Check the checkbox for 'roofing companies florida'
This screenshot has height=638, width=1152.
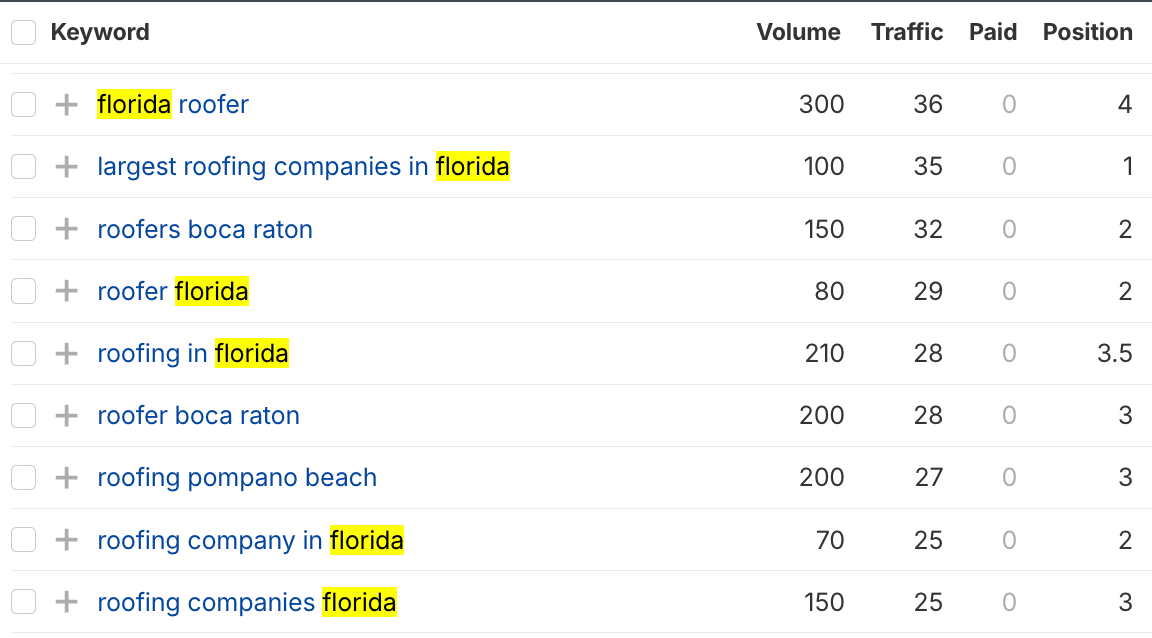tap(23, 602)
